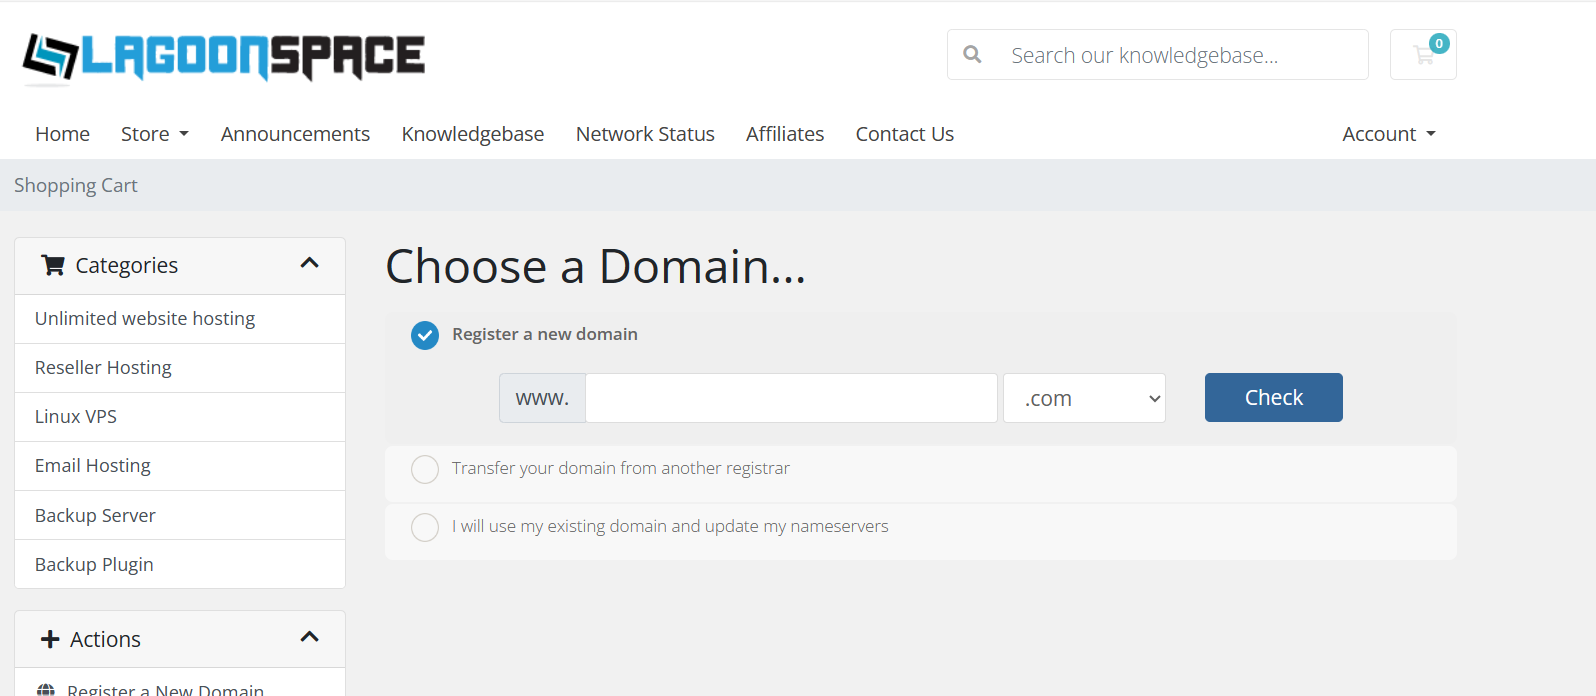Go to the Knowledgebase menu item

(x=473, y=134)
